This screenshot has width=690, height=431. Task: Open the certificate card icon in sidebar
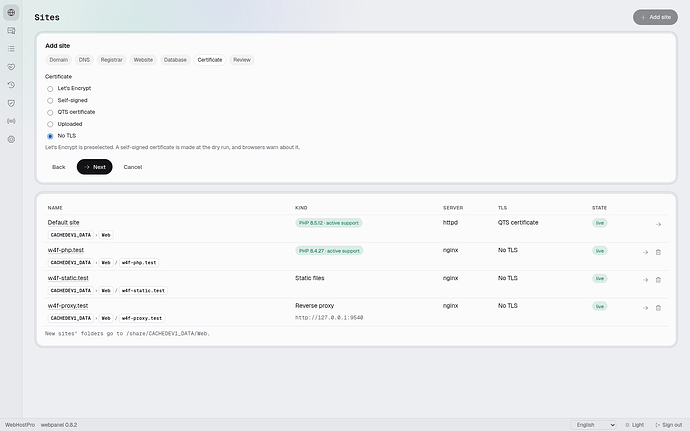pos(11,30)
